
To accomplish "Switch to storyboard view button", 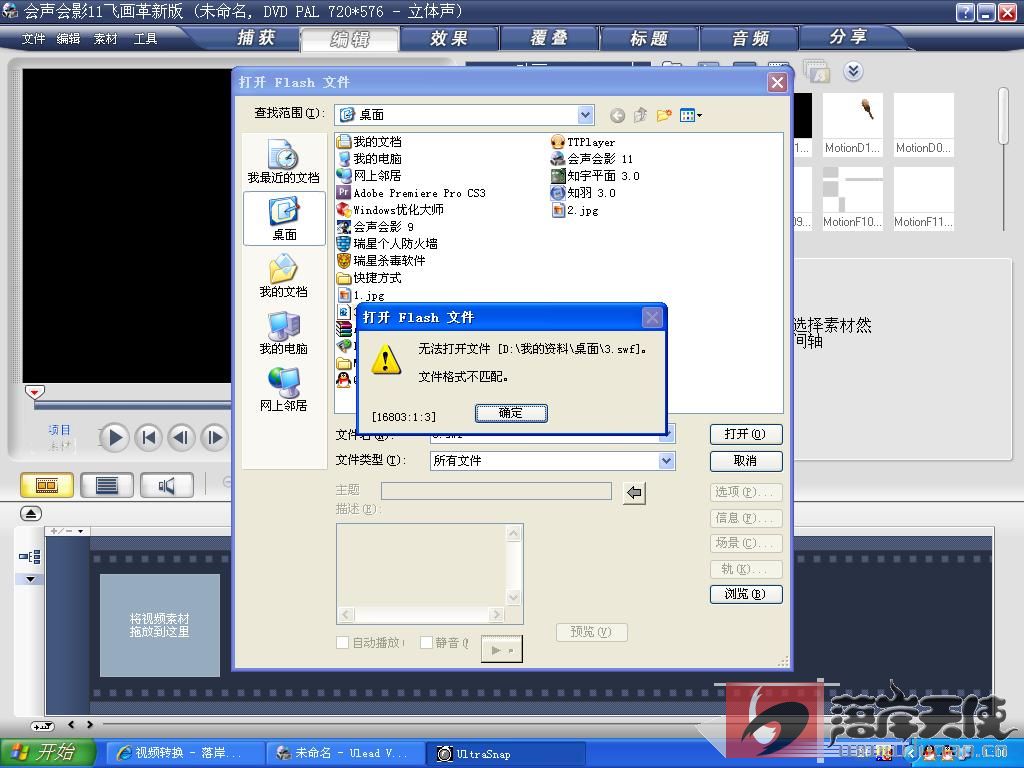I will pyautogui.click(x=47, y=485).
